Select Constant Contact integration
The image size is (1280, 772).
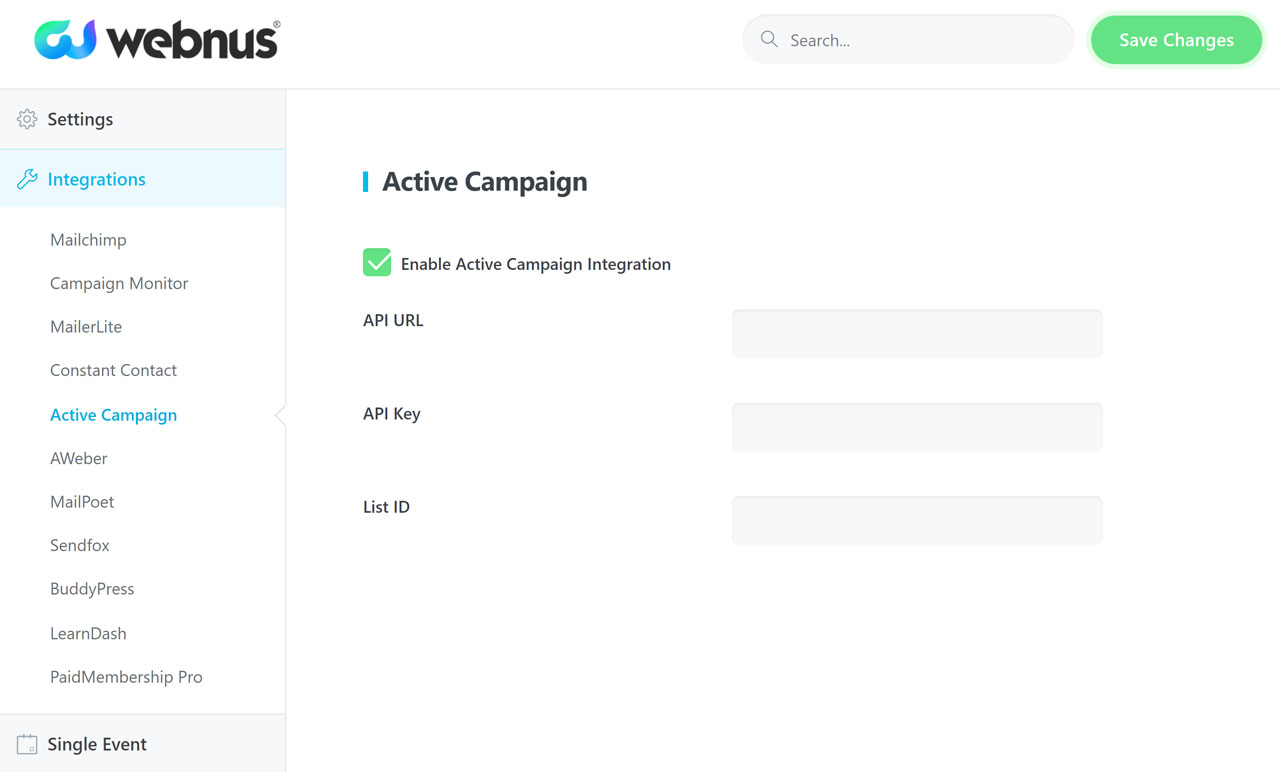pos(113,370)
